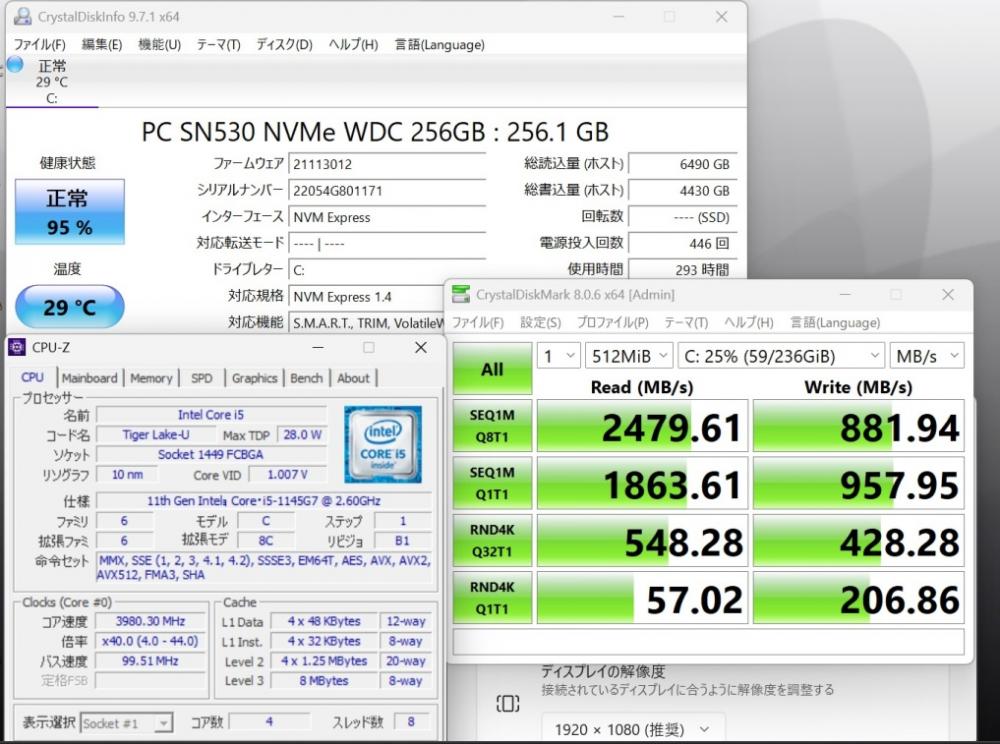
Task: Click SEQ1M Q1T1 read result 1863.61
Action: point(642,483)
